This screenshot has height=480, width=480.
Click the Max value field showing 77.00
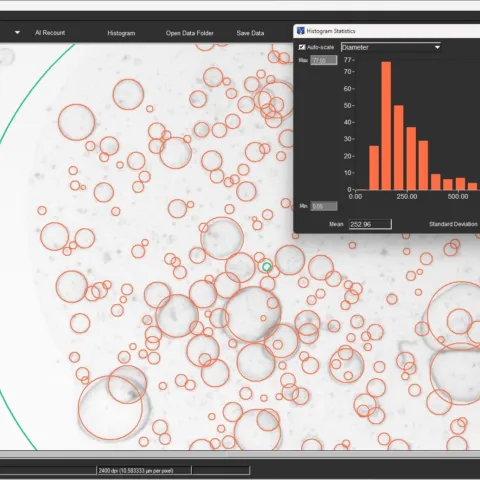[x=324, y=60]
